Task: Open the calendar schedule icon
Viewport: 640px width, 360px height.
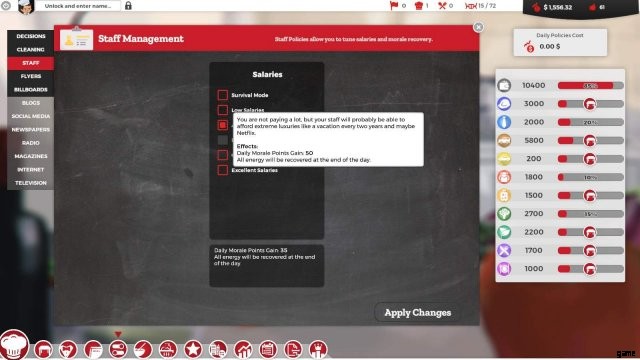Action: click(x=268, y=350)
